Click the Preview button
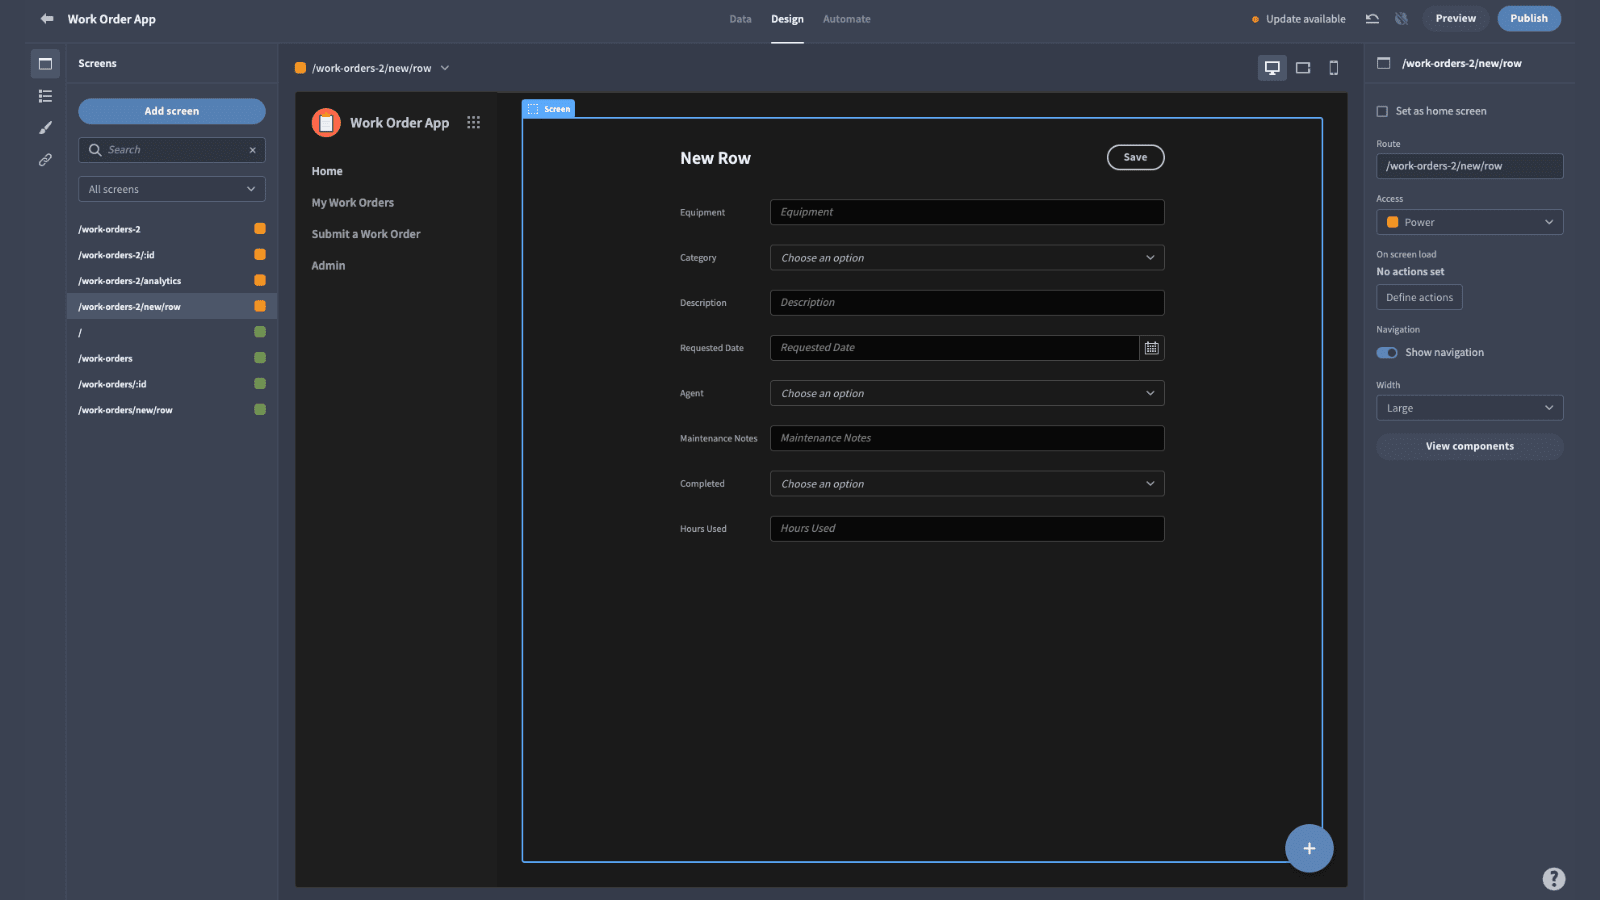Viewport: 1600px width, 900px height. 1455,18
